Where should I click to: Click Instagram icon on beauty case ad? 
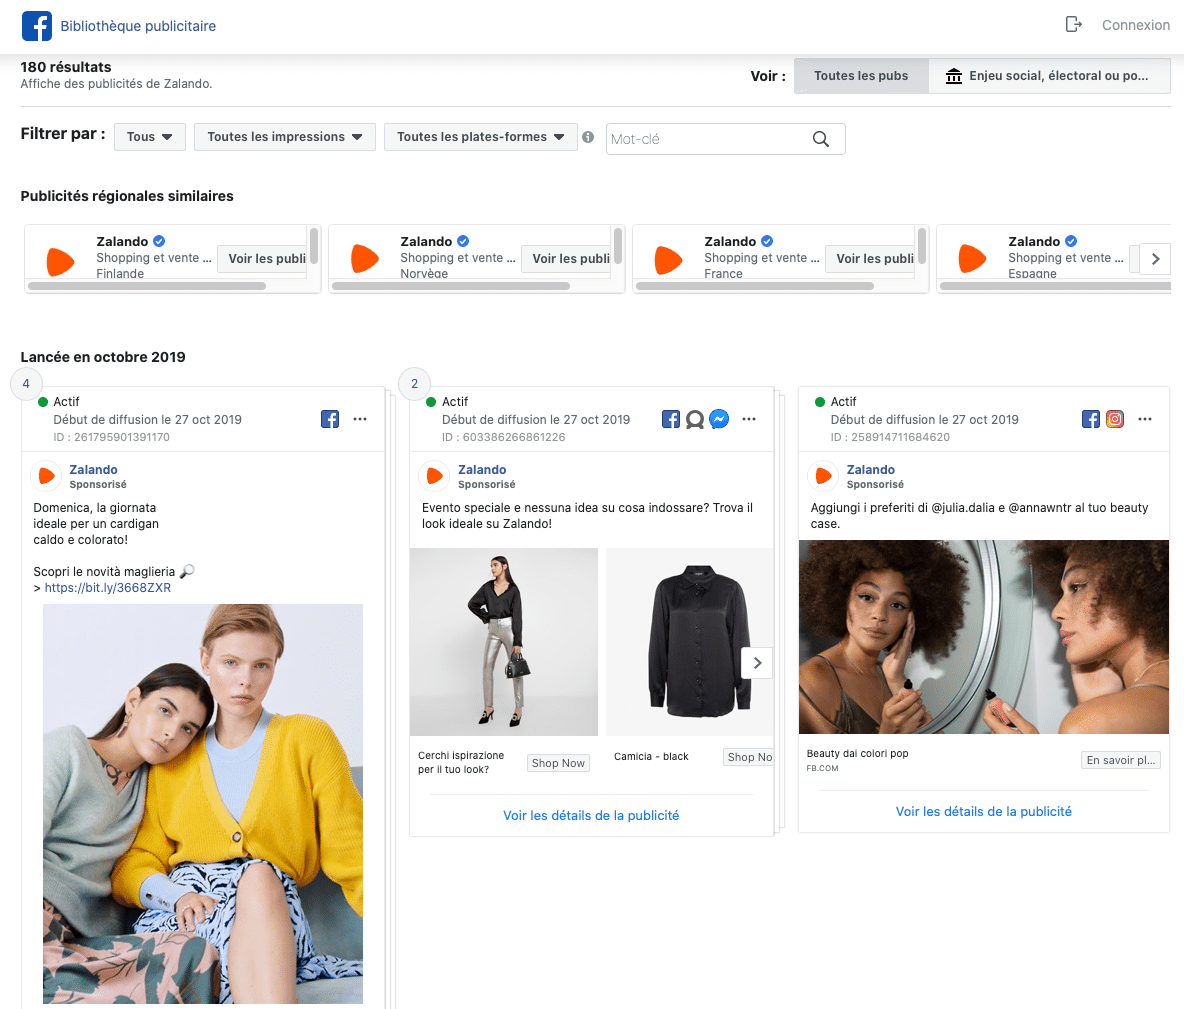(1115, 419)
